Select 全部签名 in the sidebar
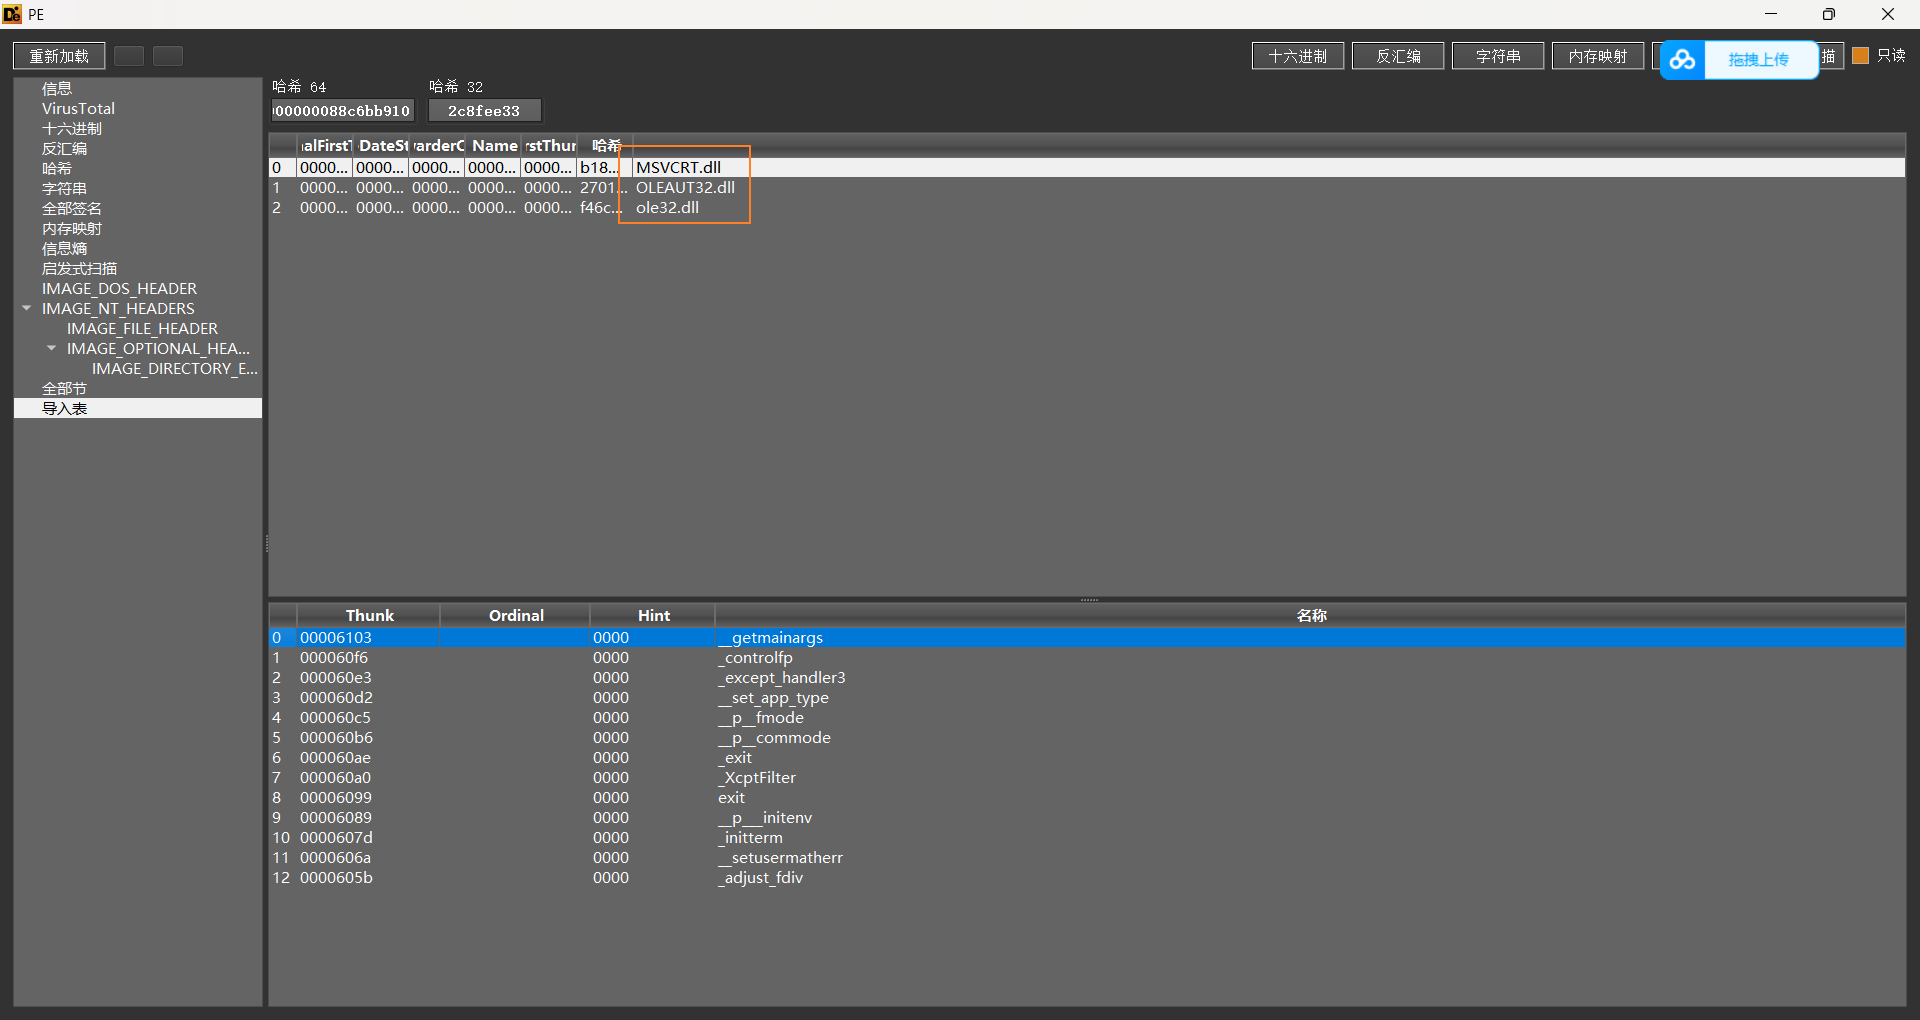This screenshot has width=1920, height=1020. pos(72,208)
